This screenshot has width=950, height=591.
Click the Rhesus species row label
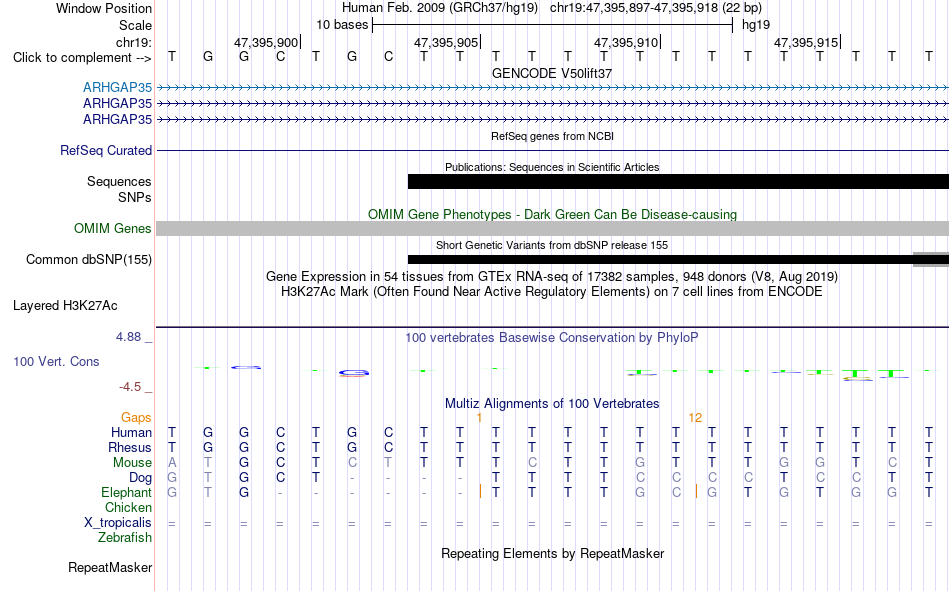click(x=130, y=447)
